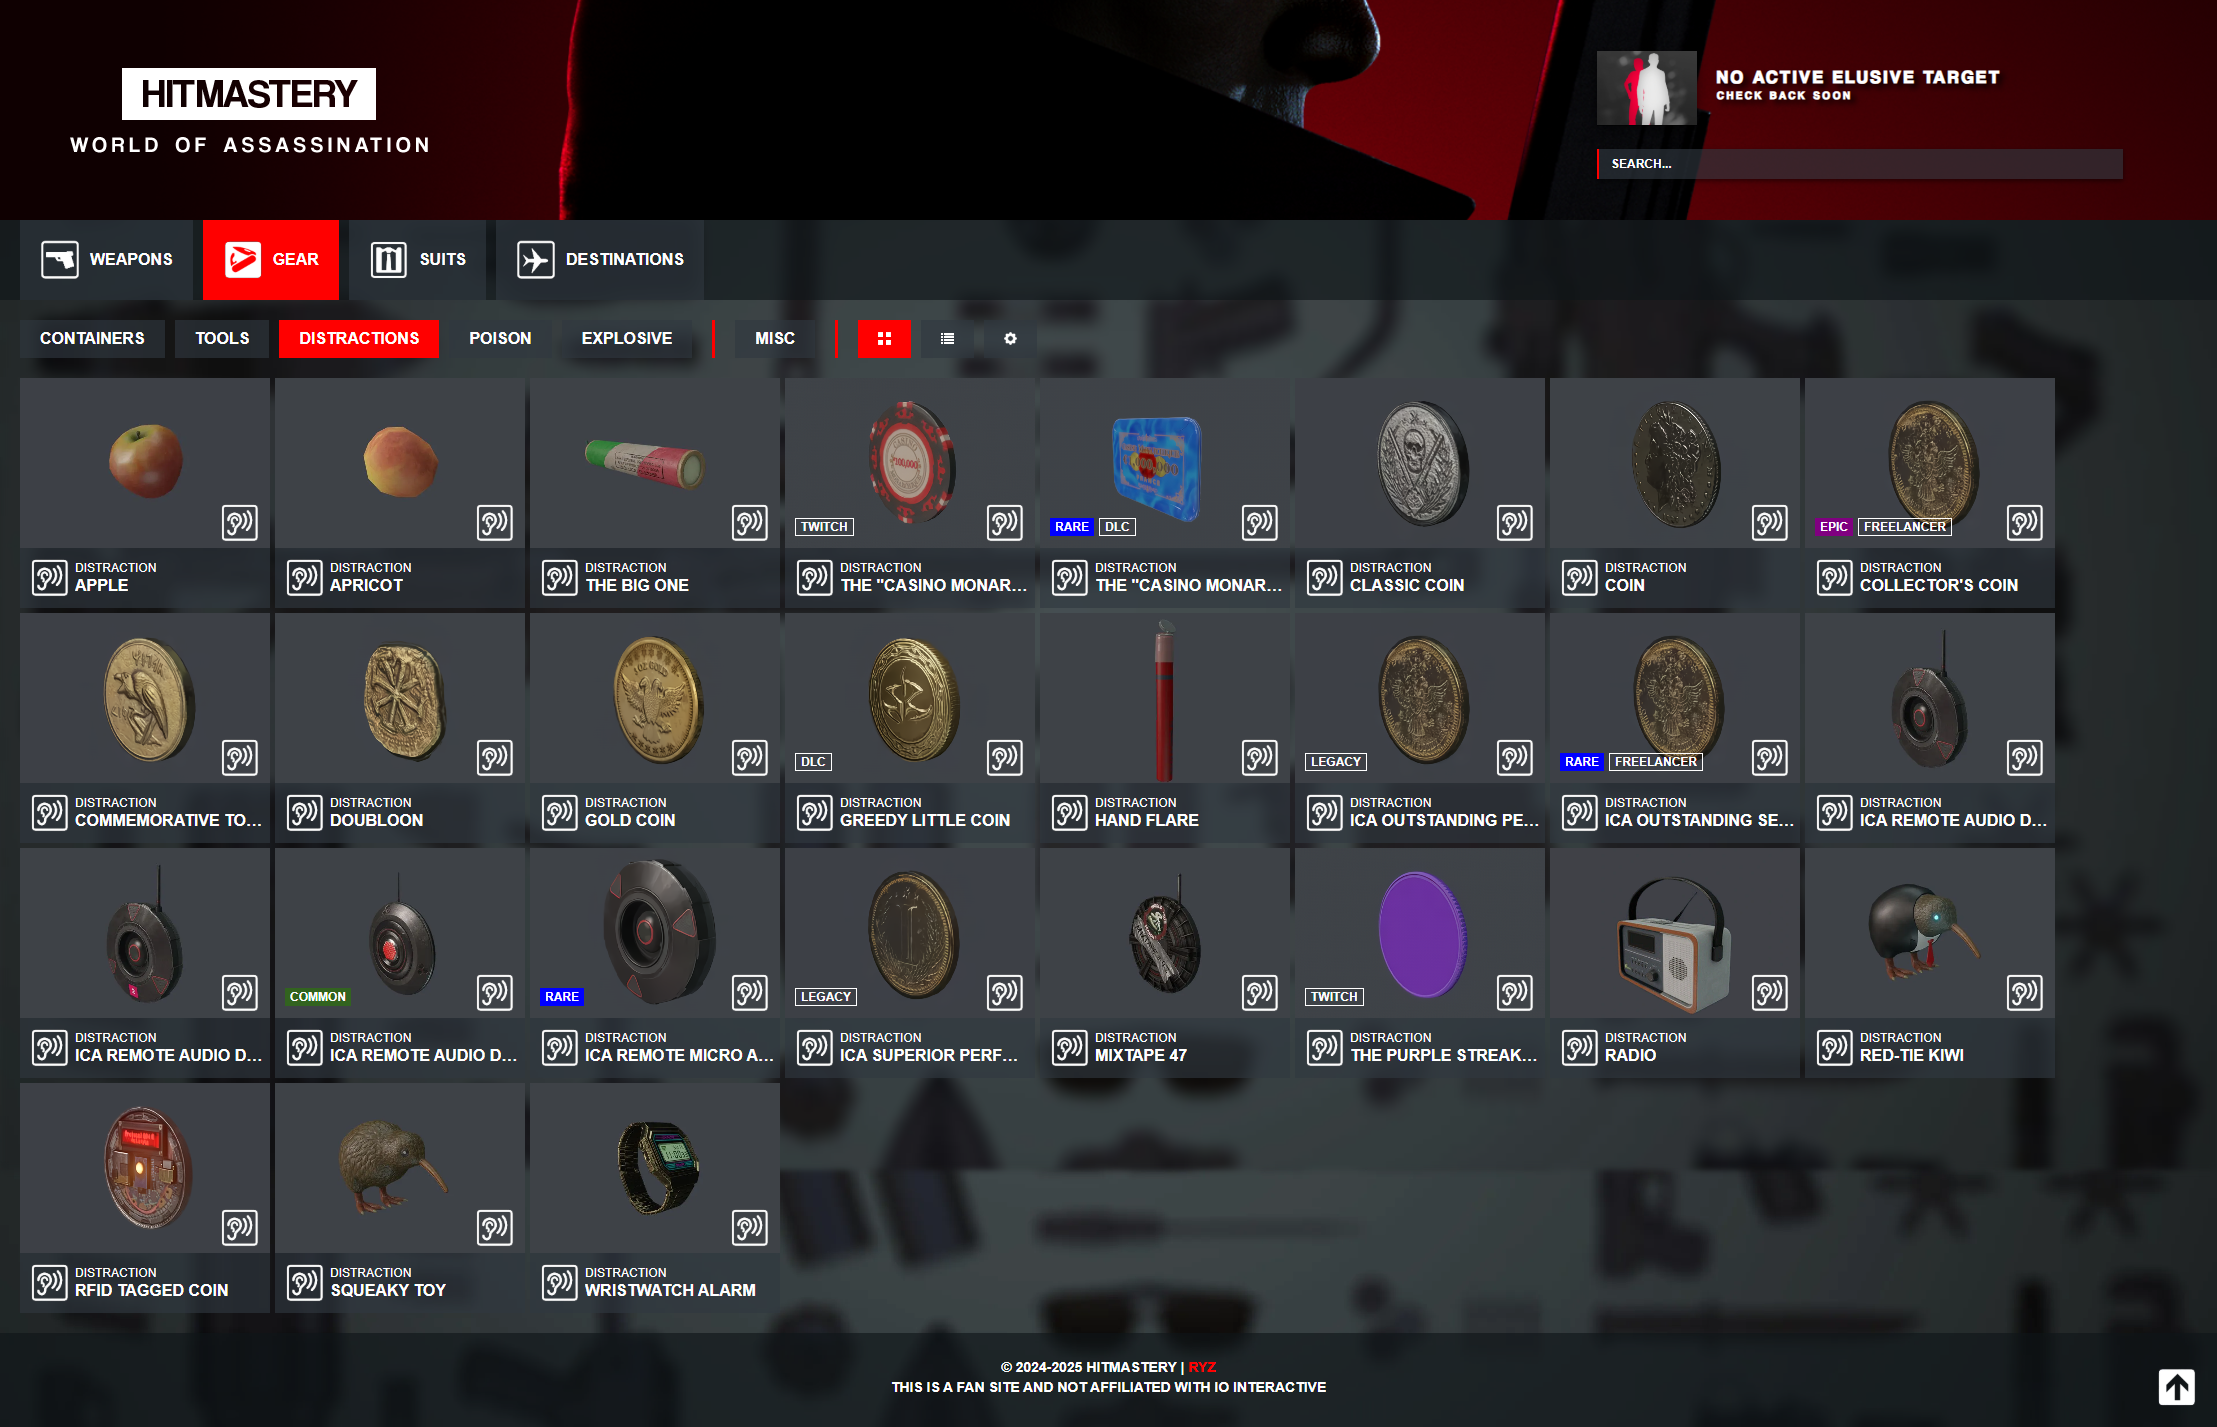The image size is (2217, 1427).
Task: Click the RYZ footer link
Action: (x=1202, y=1367)
